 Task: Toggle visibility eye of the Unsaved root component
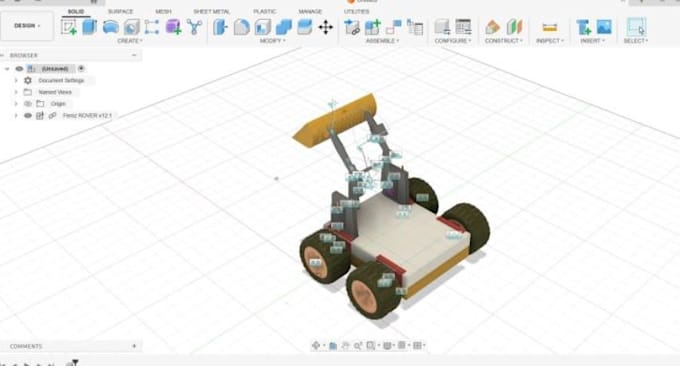pos(19,69)
